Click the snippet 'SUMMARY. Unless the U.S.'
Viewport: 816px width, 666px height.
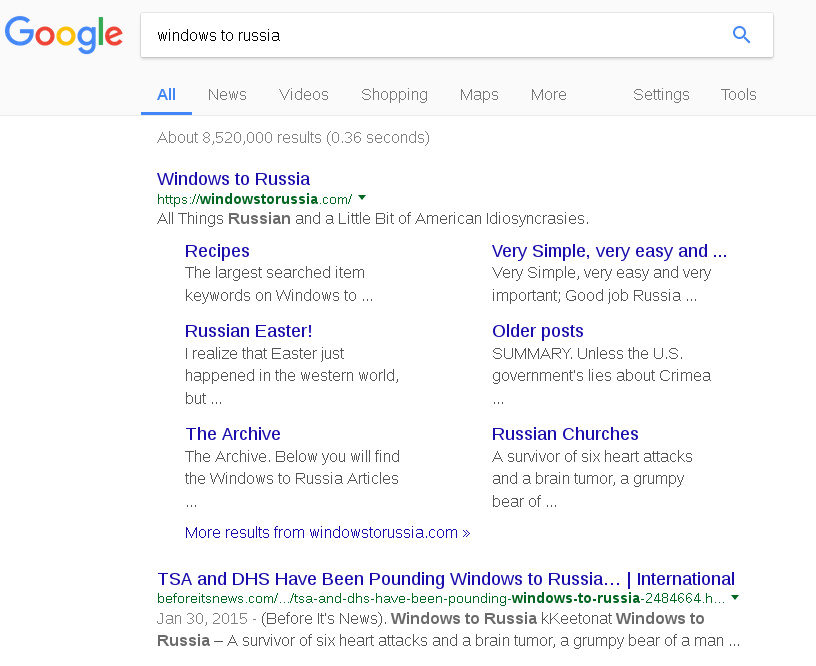(x=601, y=376)
